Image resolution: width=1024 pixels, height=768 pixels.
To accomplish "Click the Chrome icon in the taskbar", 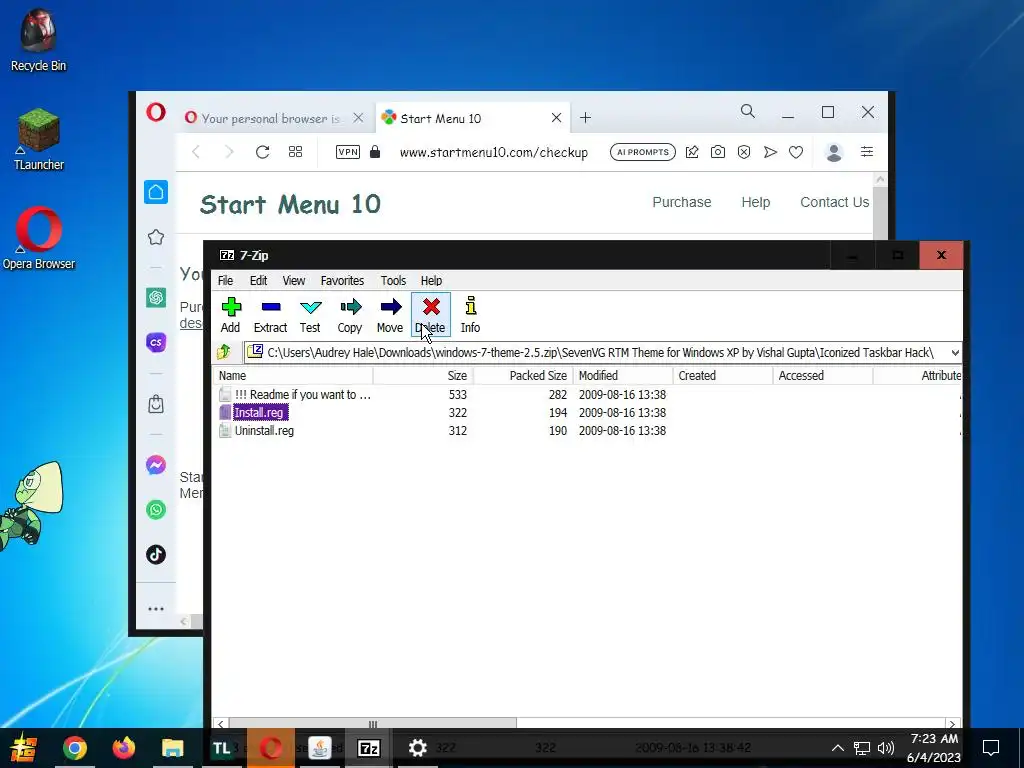I will click(74, 748).
